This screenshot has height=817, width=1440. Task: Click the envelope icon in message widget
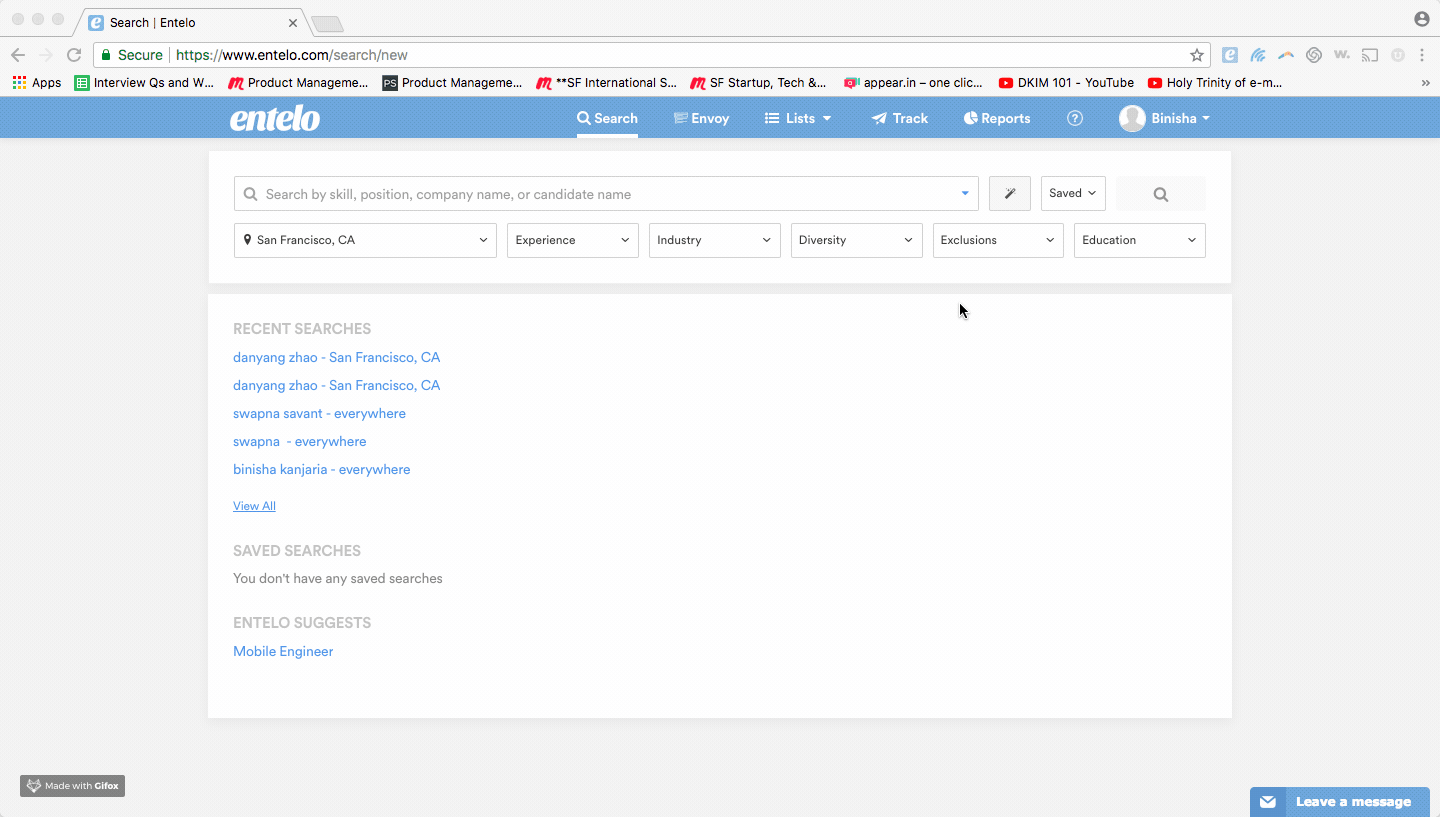click(1267, 802)
